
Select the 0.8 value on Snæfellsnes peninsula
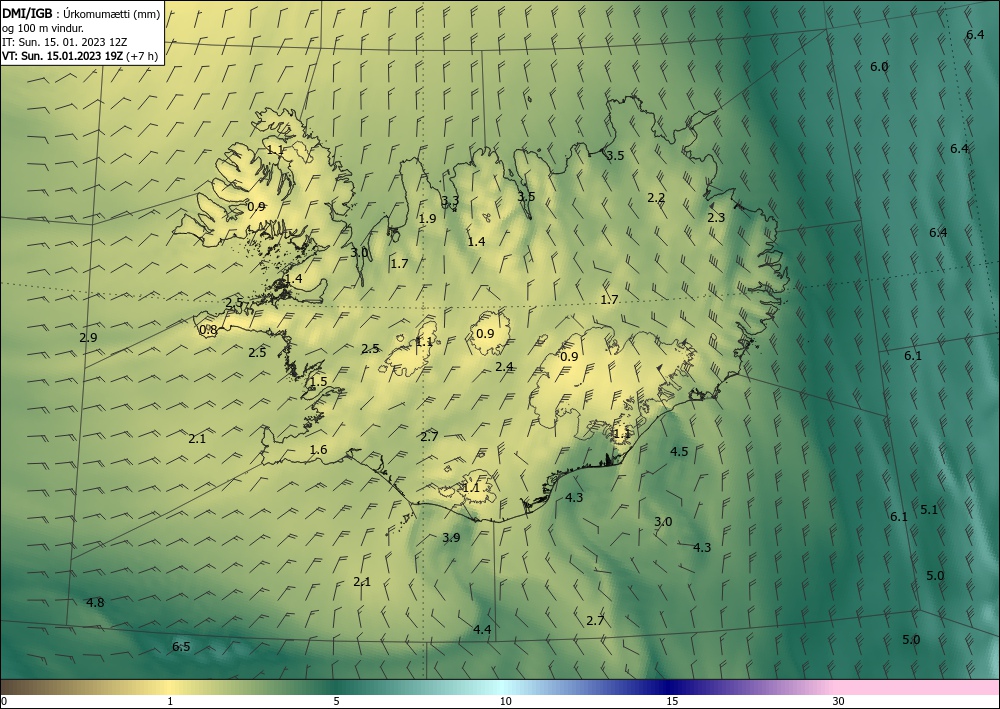pos(208,330)
